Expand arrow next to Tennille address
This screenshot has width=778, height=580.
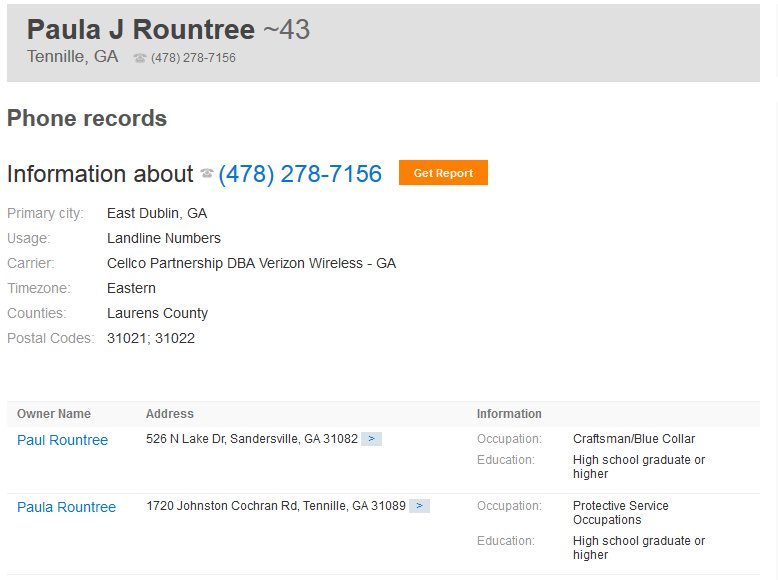(419, 506)
